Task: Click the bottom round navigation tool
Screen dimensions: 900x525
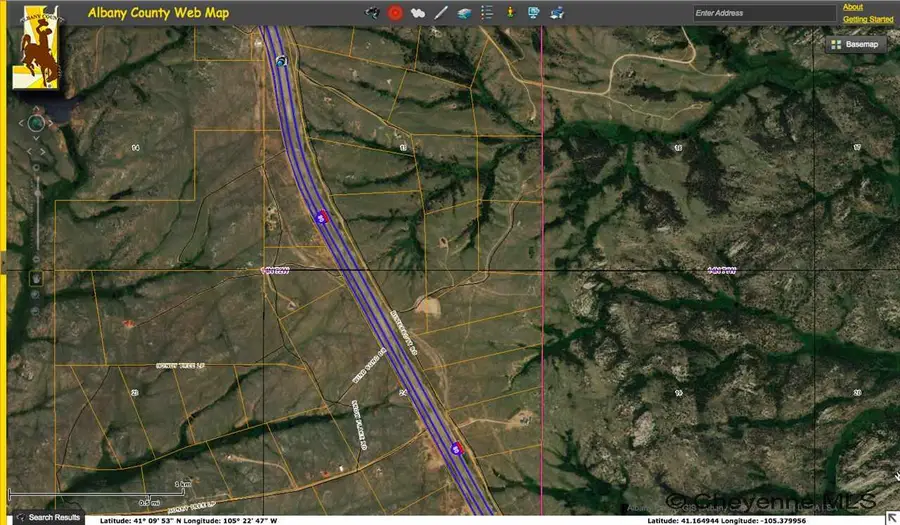Action: tap(35, 311)
